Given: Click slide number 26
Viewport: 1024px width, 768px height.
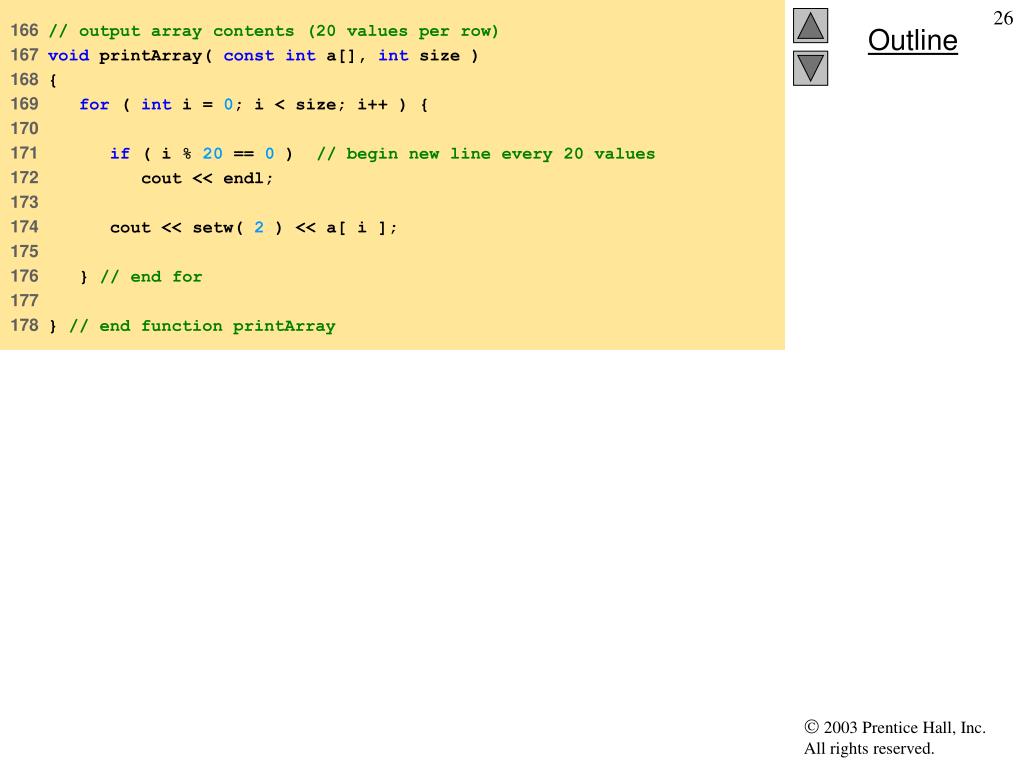Looking at the screenshot, I should [x=1003, y=18].
